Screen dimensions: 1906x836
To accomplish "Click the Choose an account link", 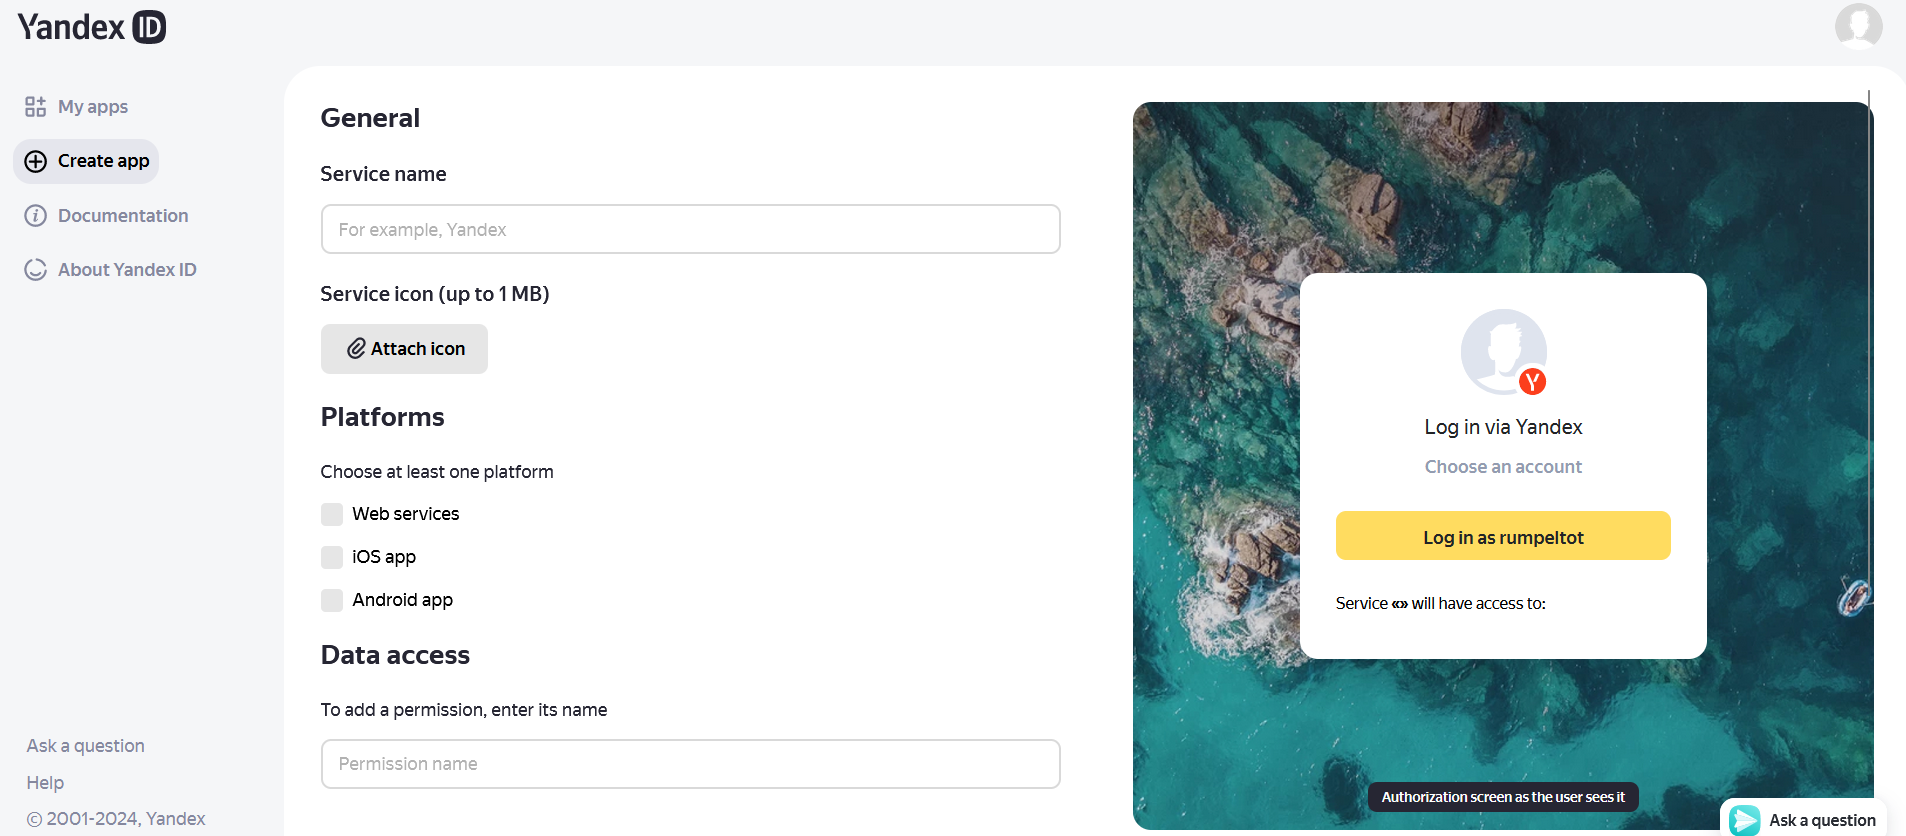I will tap(1503, 467).
